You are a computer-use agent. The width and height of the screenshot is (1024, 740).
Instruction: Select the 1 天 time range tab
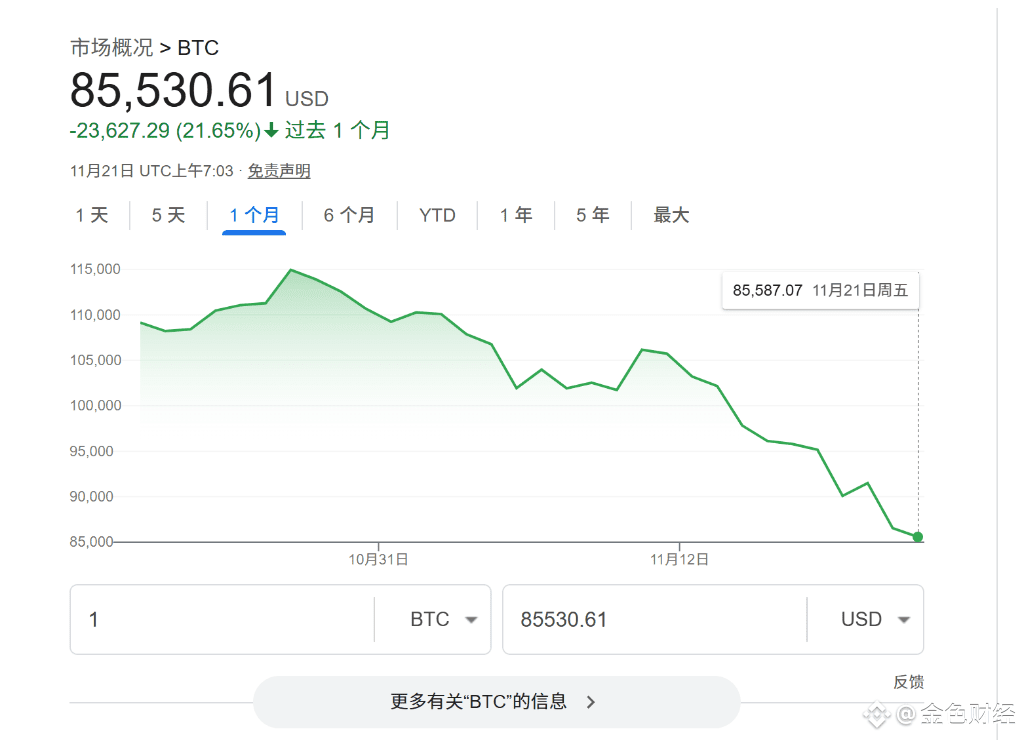[92, 215]
